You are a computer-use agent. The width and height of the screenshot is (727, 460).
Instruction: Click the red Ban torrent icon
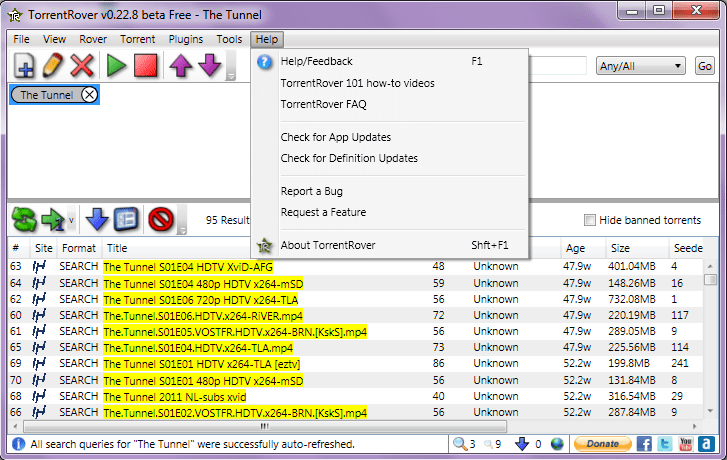click(x=161, y=219)
